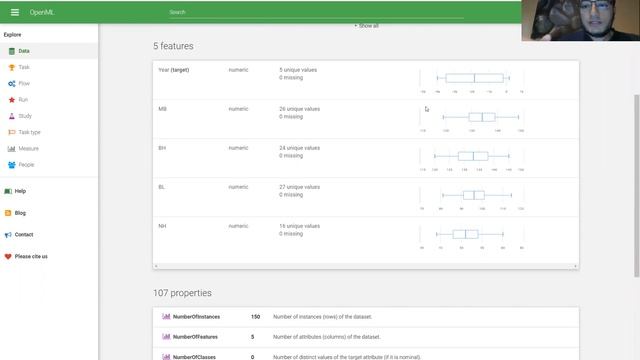Open the Data section label
Screen dimensions: 640x360
click(24, 51)
